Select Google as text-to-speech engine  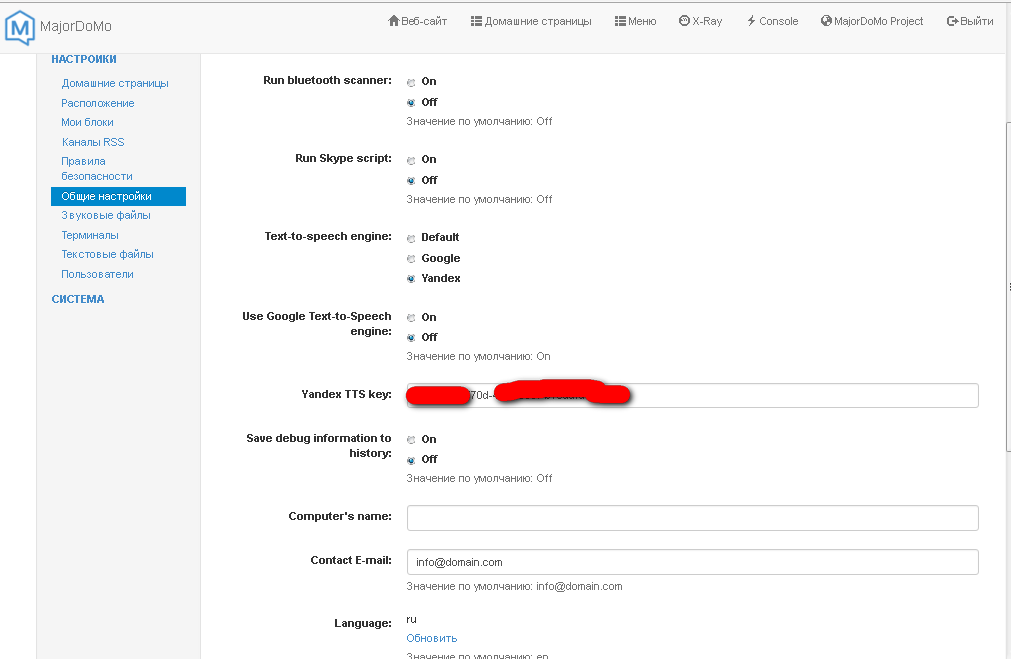point(411,259)
